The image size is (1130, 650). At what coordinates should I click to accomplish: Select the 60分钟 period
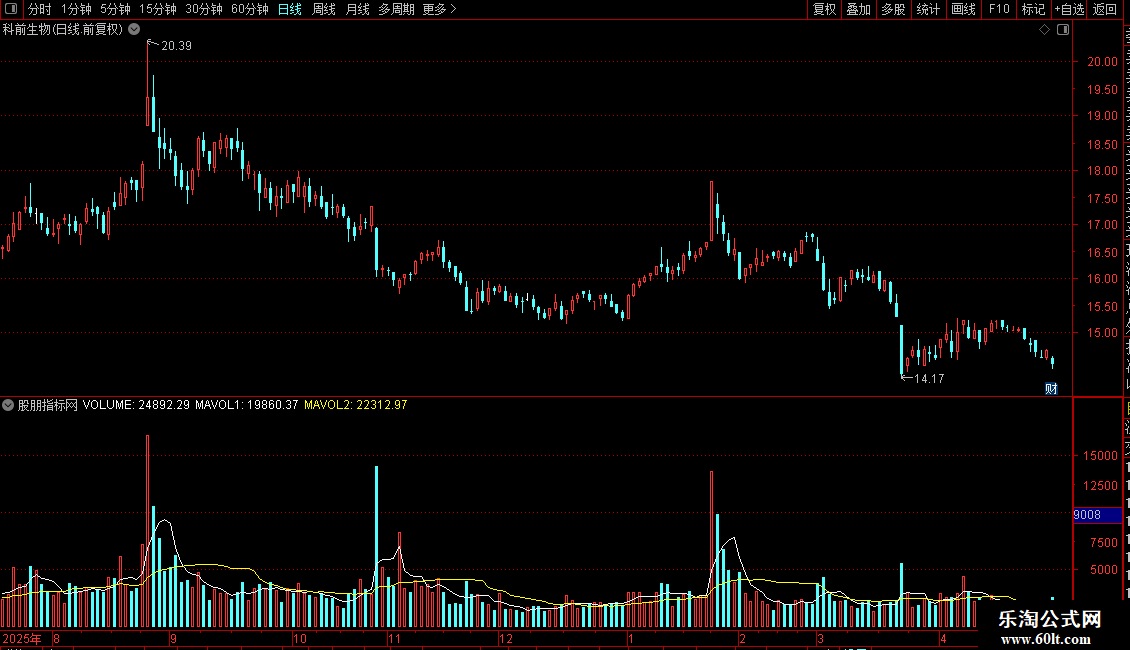click(249, 9)
